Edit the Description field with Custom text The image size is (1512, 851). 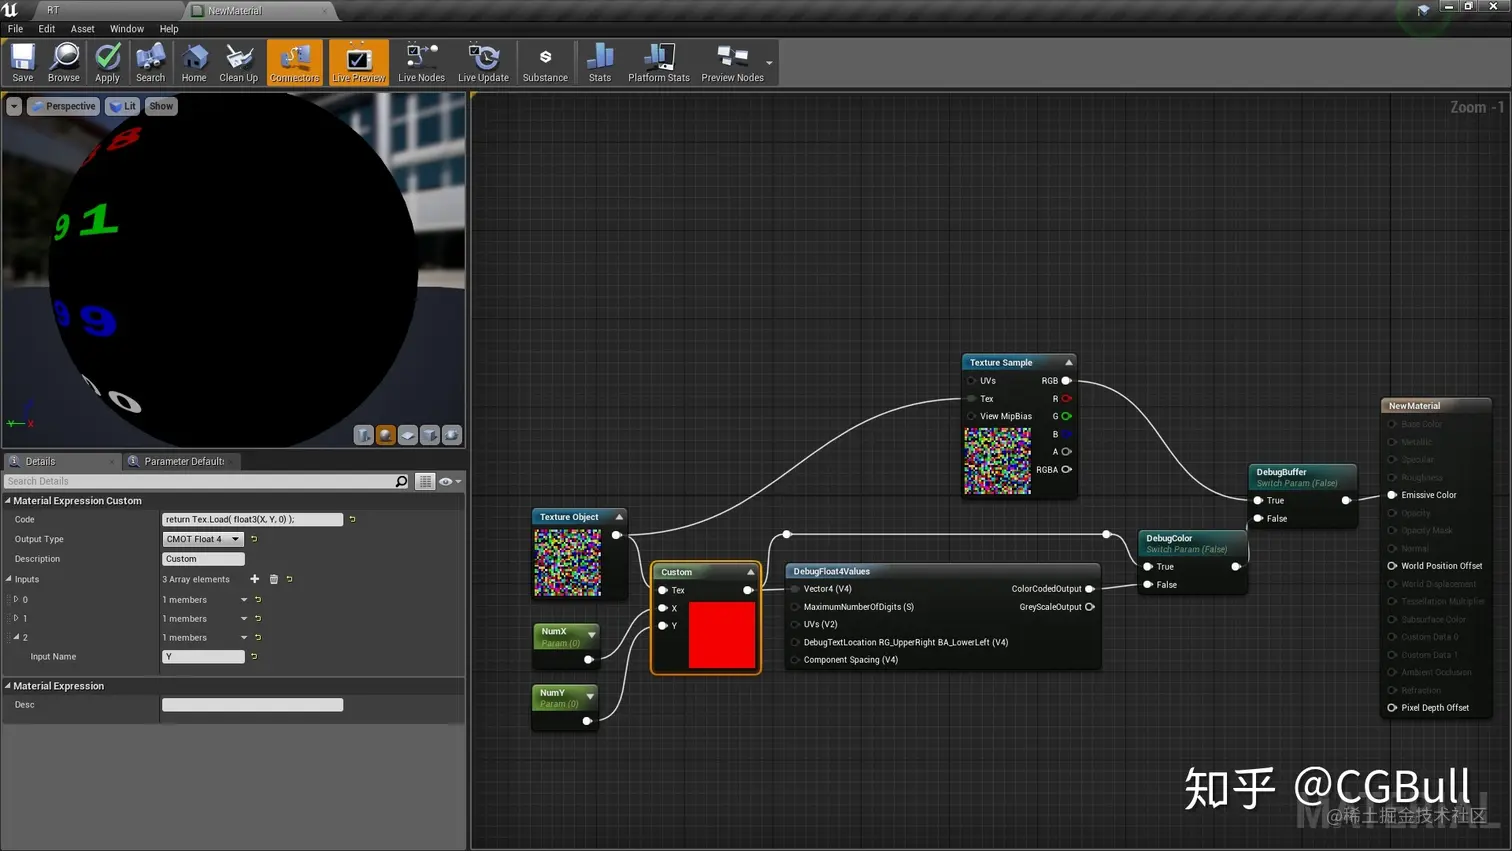[x=203, y=559]
